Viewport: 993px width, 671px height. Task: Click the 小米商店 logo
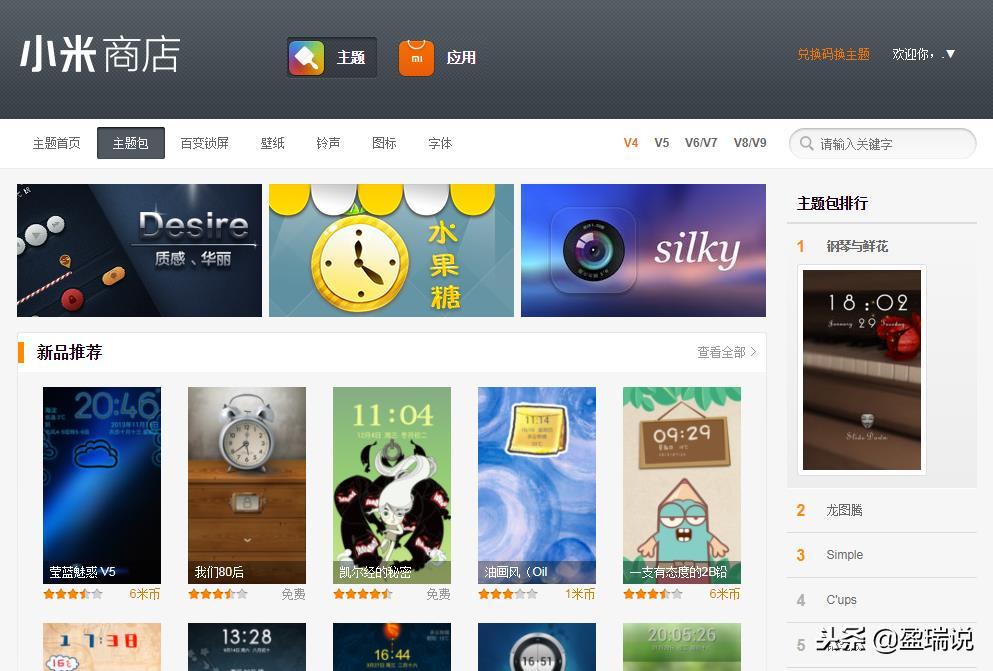(100, 55)
